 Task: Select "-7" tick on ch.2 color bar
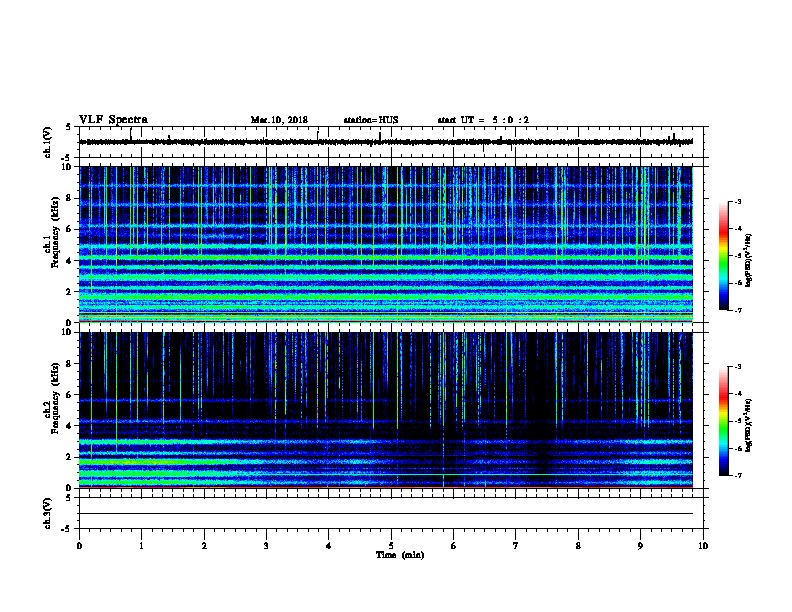(737, 475)
